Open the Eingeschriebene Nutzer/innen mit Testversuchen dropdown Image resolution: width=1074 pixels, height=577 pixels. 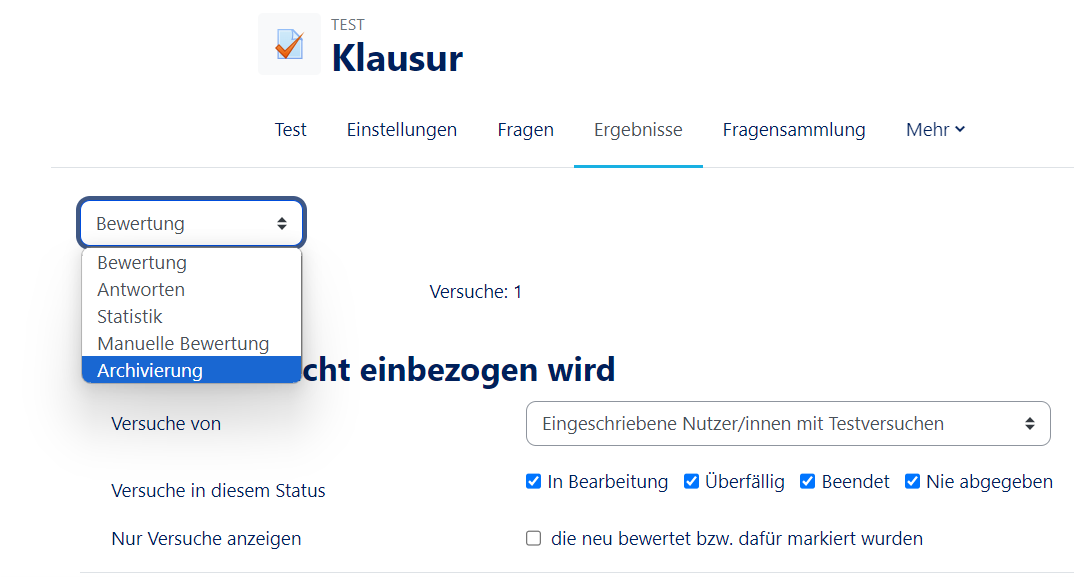click(x=788, y=424)
